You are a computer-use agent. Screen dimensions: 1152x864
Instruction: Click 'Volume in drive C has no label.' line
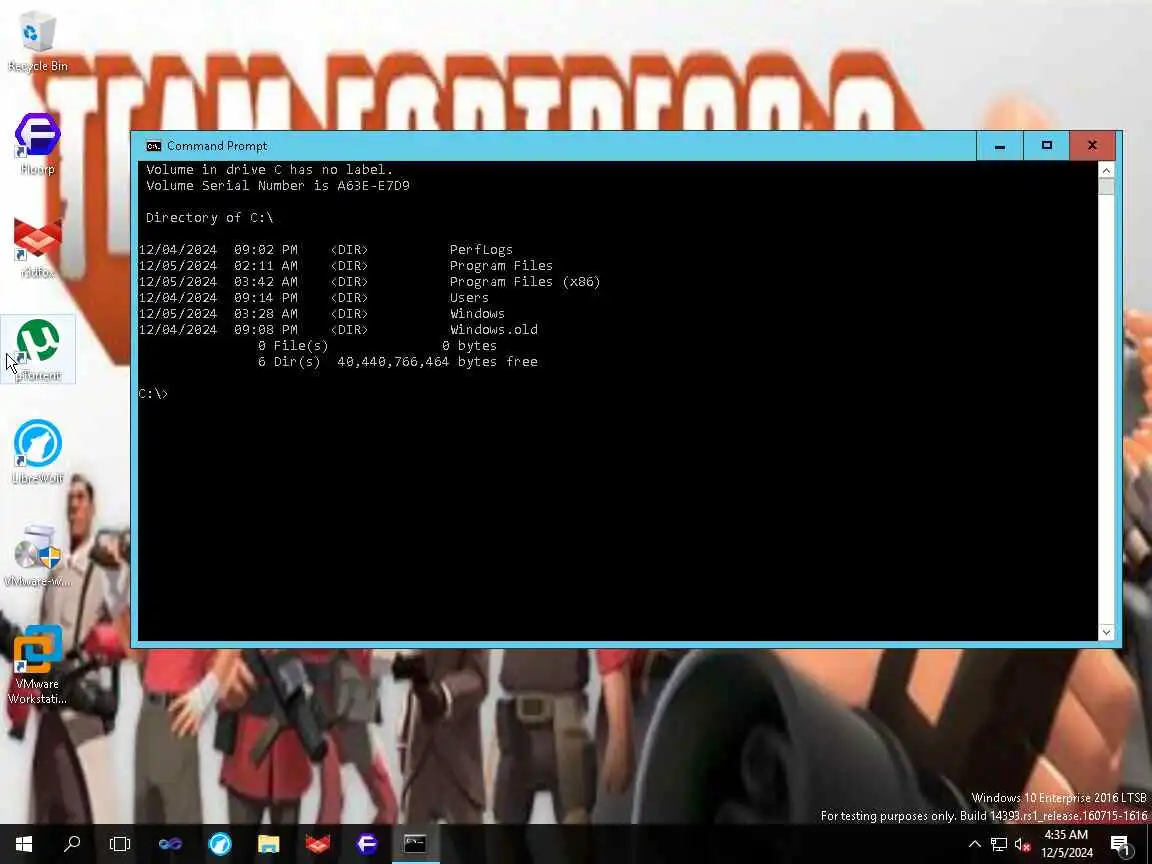tap(270, 170)
